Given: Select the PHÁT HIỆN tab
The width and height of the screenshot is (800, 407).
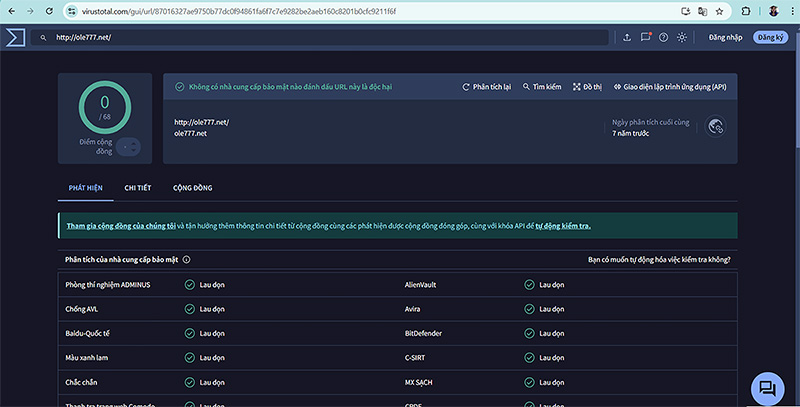Looking at the screenshot, I should point(86,188).
